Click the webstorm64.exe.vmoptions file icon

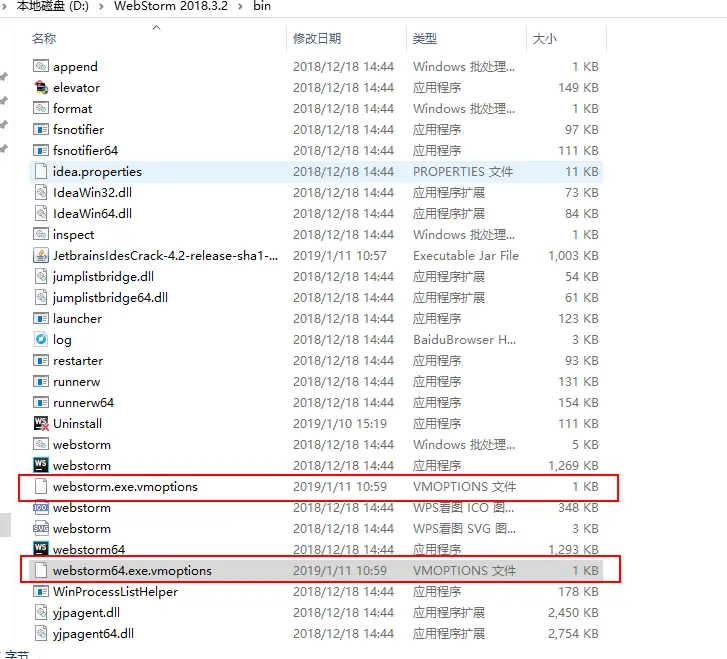[41, 570]
